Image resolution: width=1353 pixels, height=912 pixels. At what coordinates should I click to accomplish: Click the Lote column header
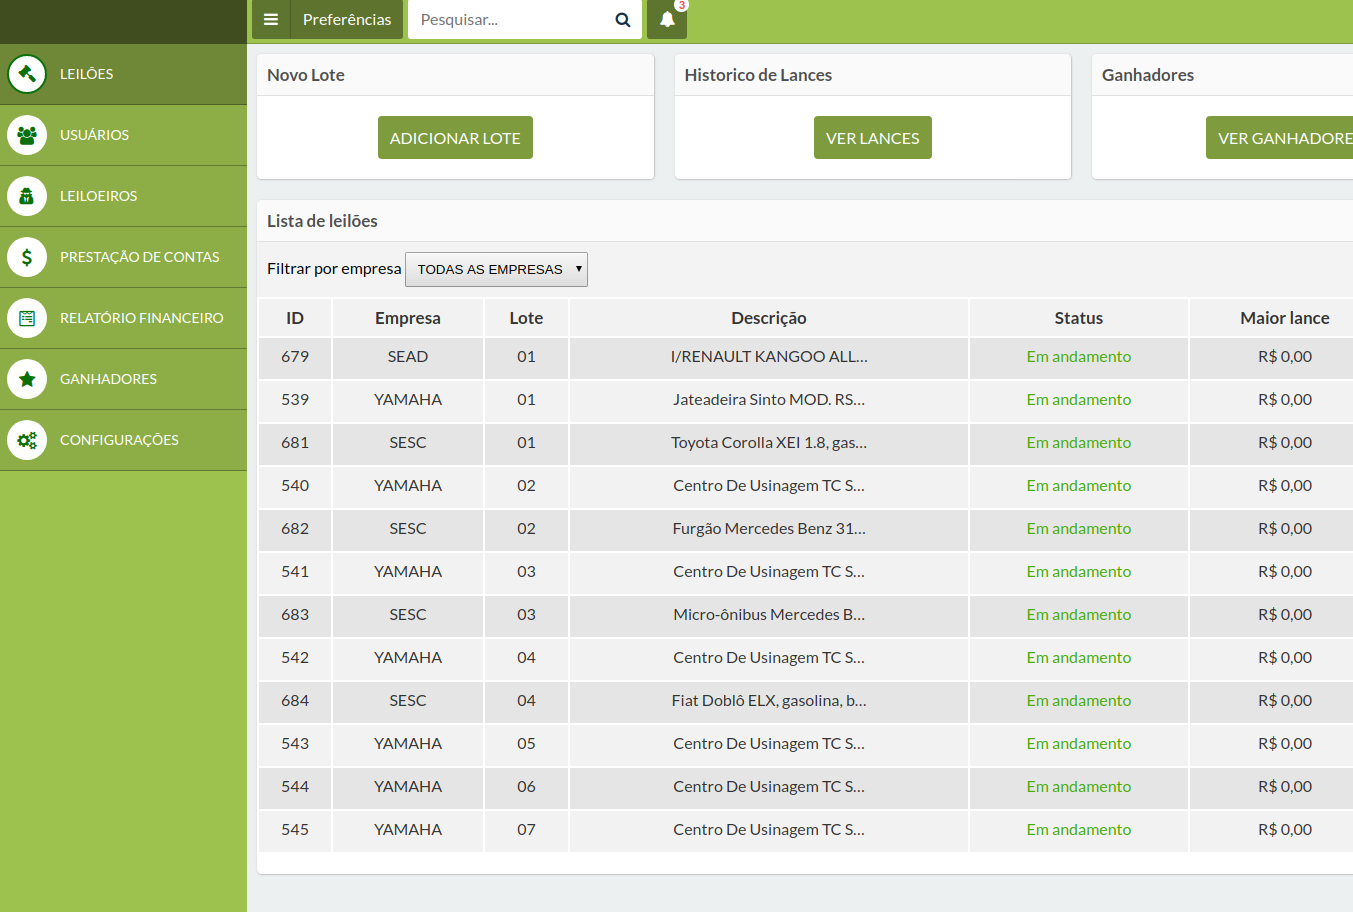pos(526,318)
